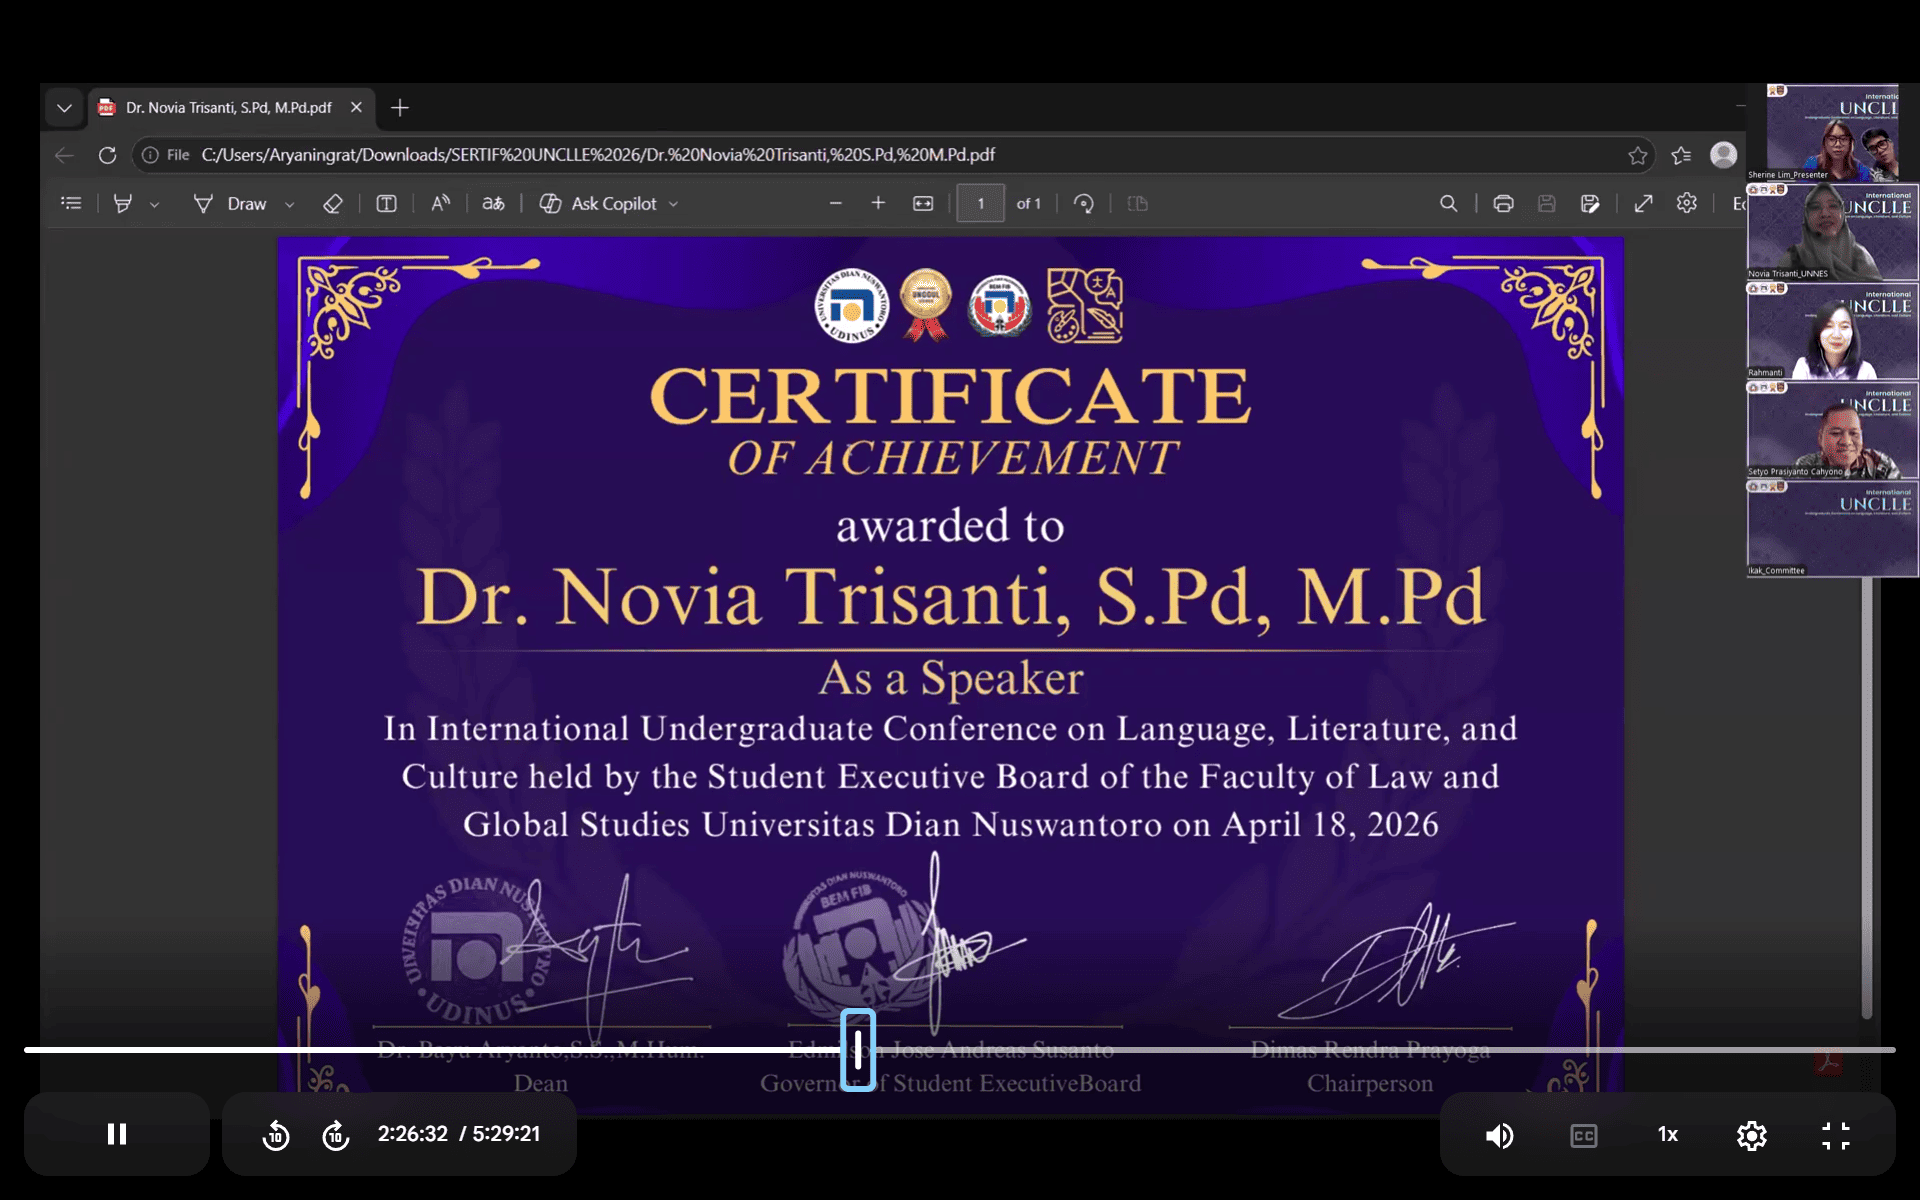Close the Dr. Novia Trisanti PDF tab

[x=356, y=107]
